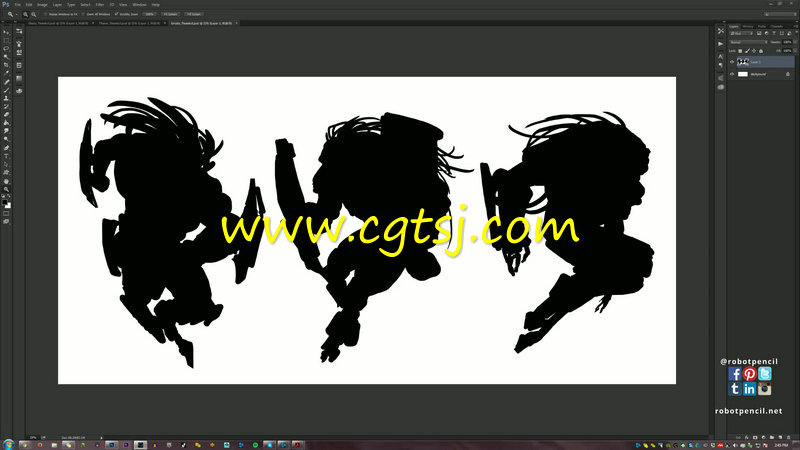The height and width of the screenshot is (450, 800).
Task: Uncheck the Scrubby Zoom checkbox
Action: point(116,14)
